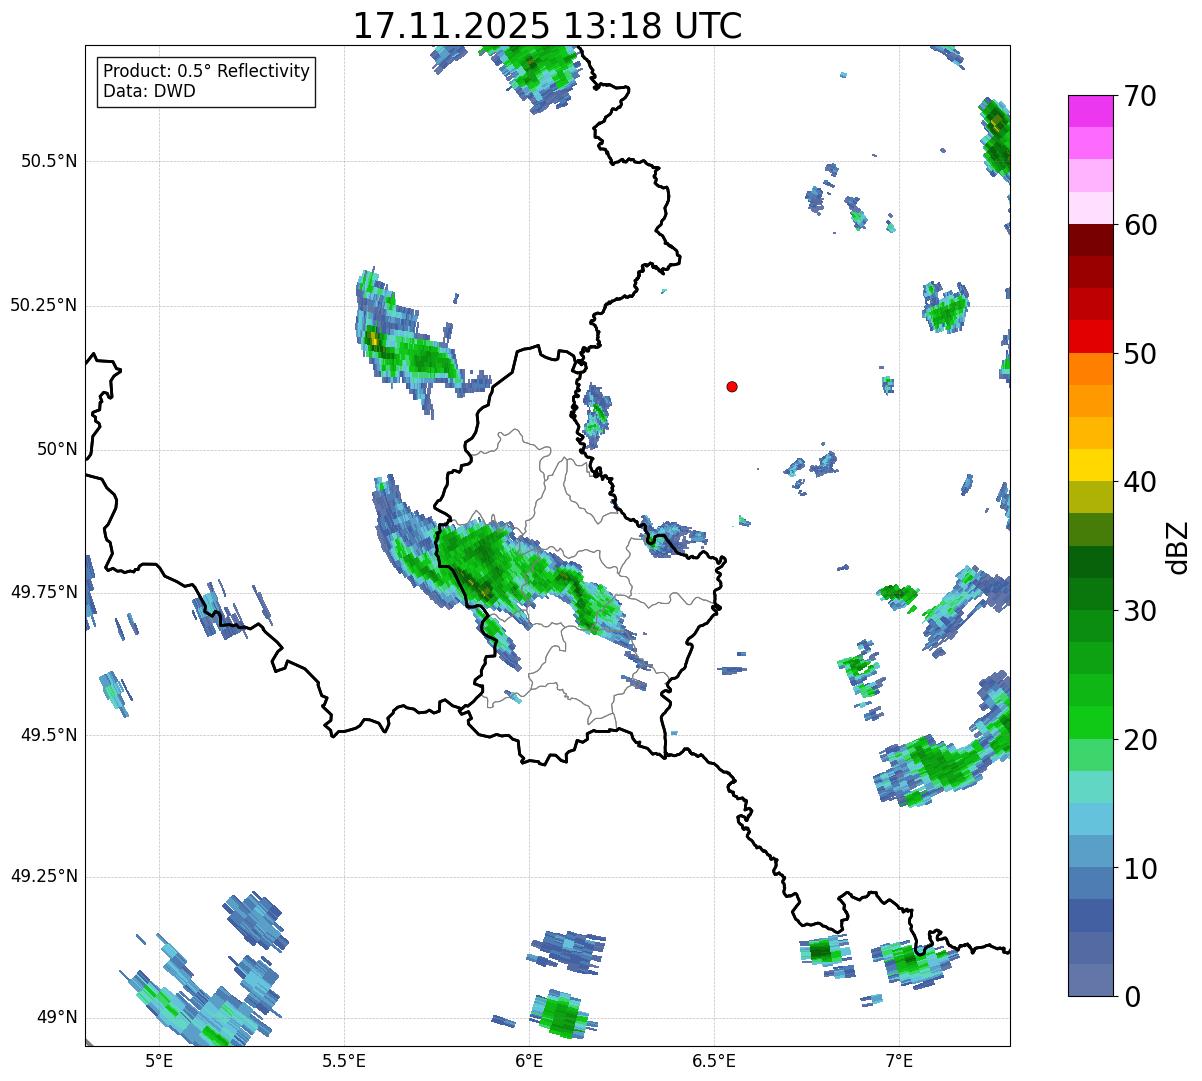Select the magenta 70 dBZ colorbar segment
The image size is (1202, 1081).
point(1090,111)
